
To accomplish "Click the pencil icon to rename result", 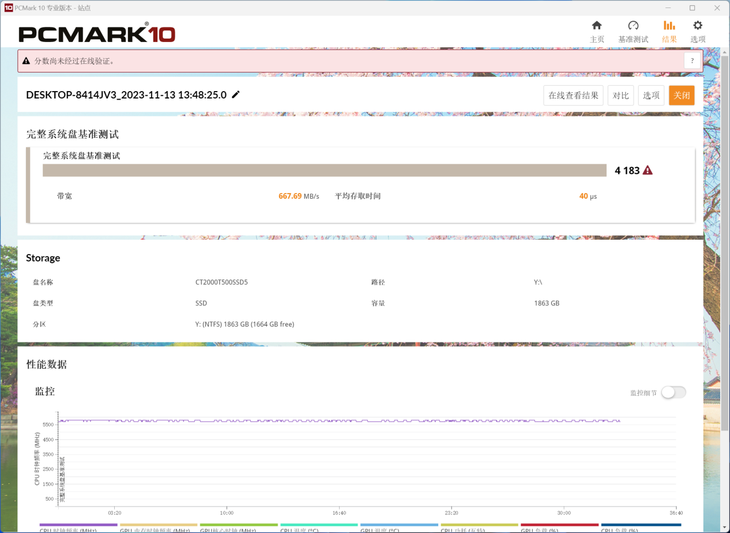I will [x=236, y=95].
